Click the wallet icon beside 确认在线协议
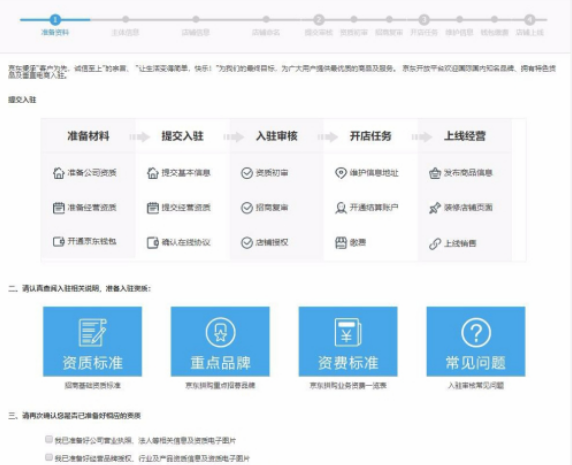The height and width of the screenshot is (465, 572). click(x=153, y=243)
